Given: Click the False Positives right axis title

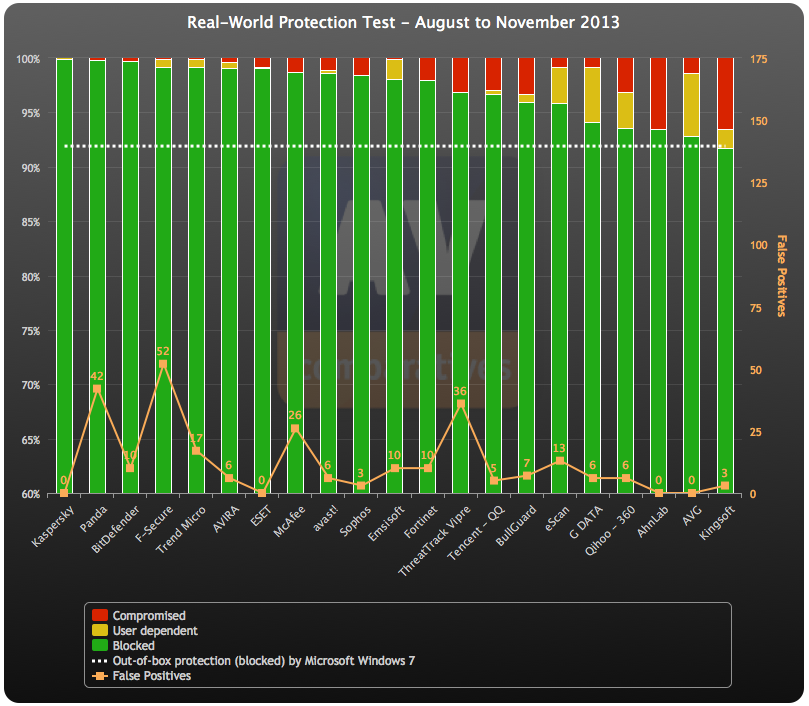Looking at the screenshot, I should [783, 277].
